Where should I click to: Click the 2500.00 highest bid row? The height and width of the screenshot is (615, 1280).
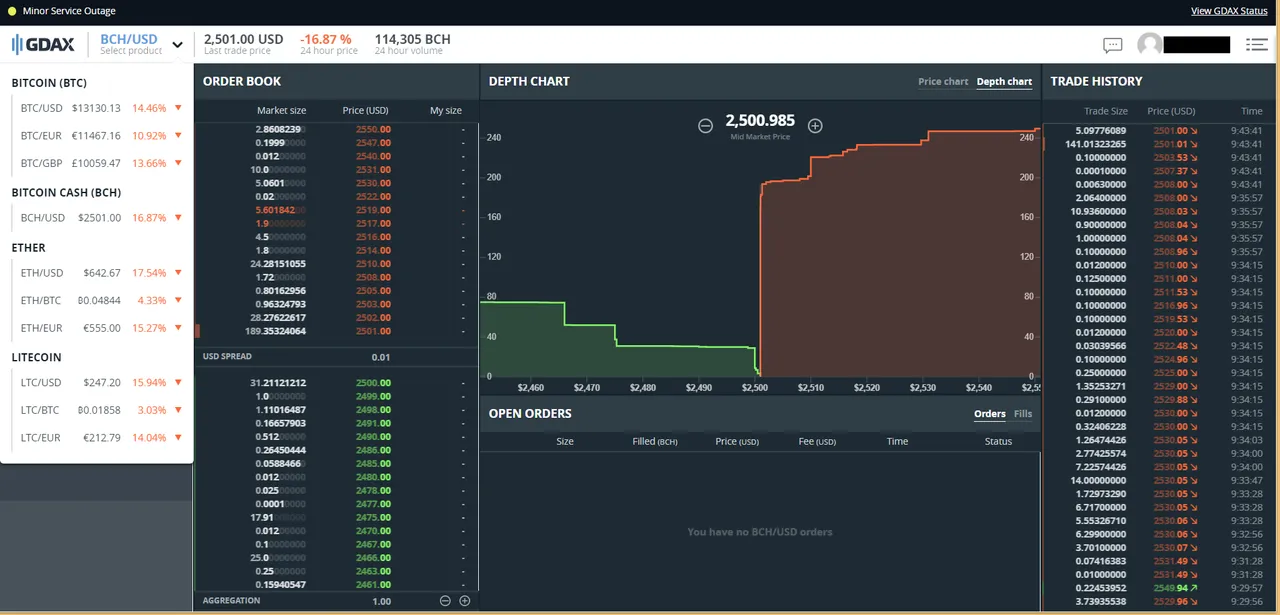click(x=336, y=383)
